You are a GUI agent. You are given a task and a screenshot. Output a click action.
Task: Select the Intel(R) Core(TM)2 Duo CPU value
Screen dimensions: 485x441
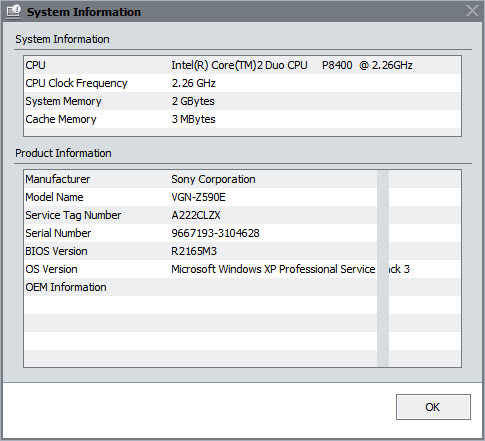pyautogui.click(x=292, y=65)
